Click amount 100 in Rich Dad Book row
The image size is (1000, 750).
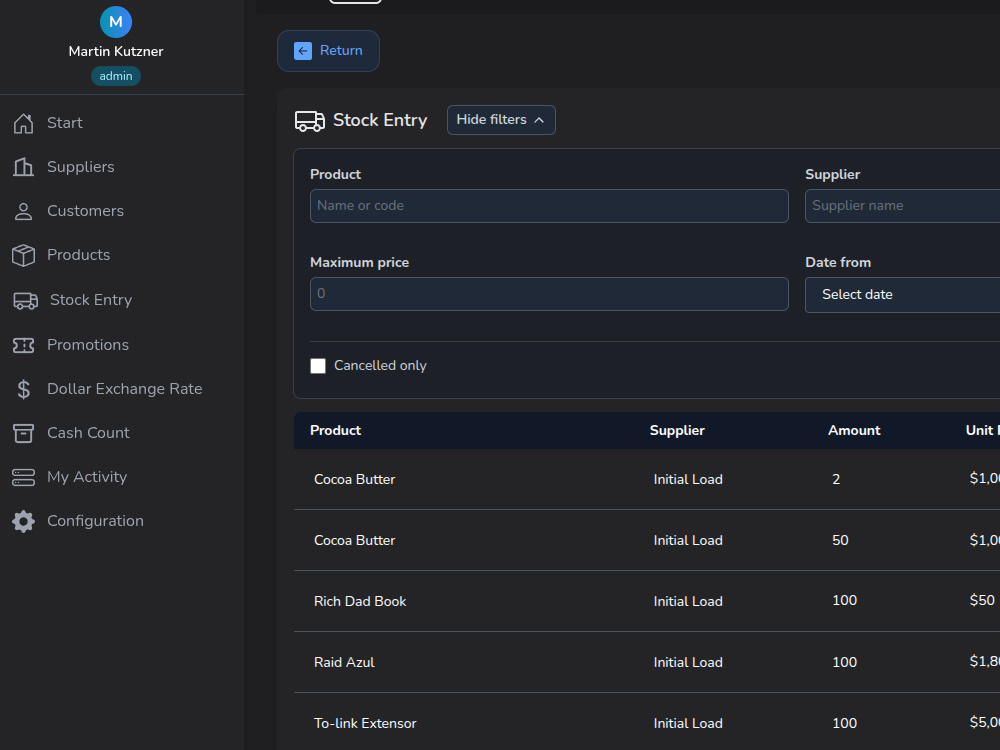[x=844, y=601]
